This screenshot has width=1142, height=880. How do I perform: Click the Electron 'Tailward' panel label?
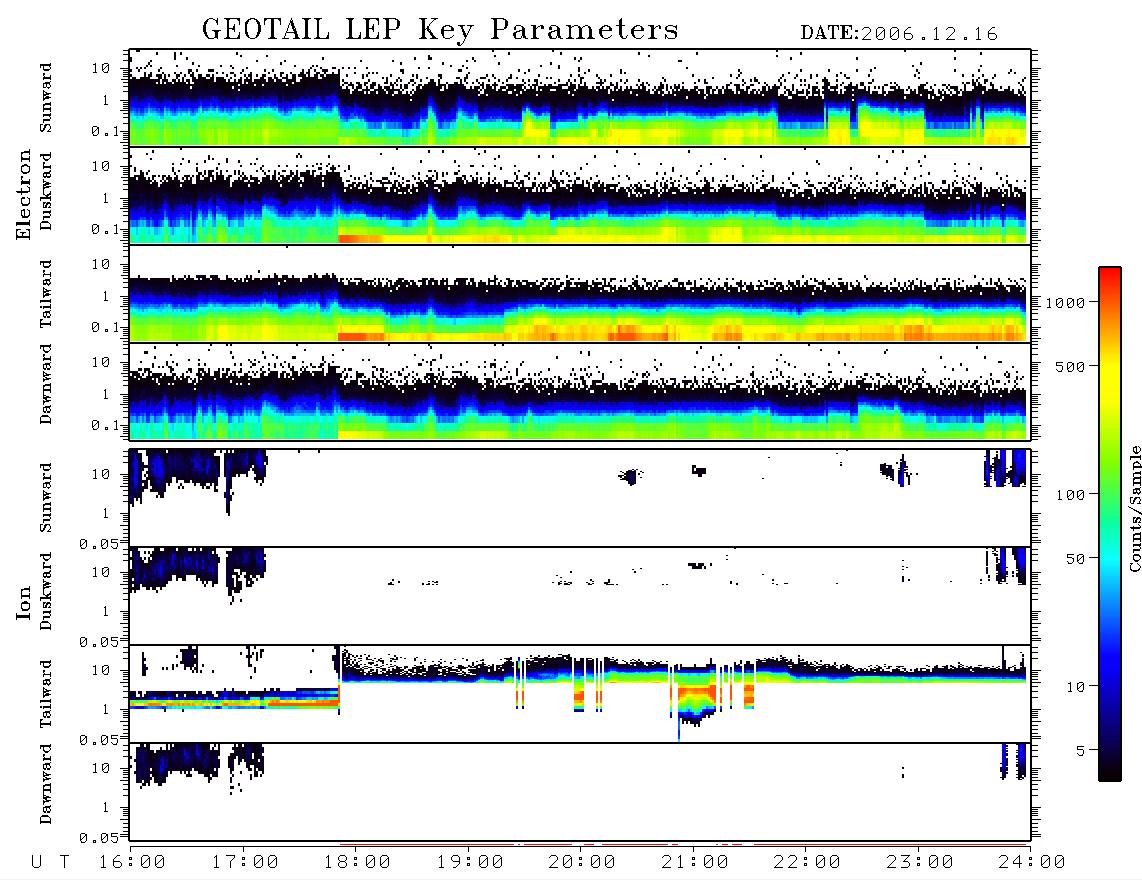(46, 294)
